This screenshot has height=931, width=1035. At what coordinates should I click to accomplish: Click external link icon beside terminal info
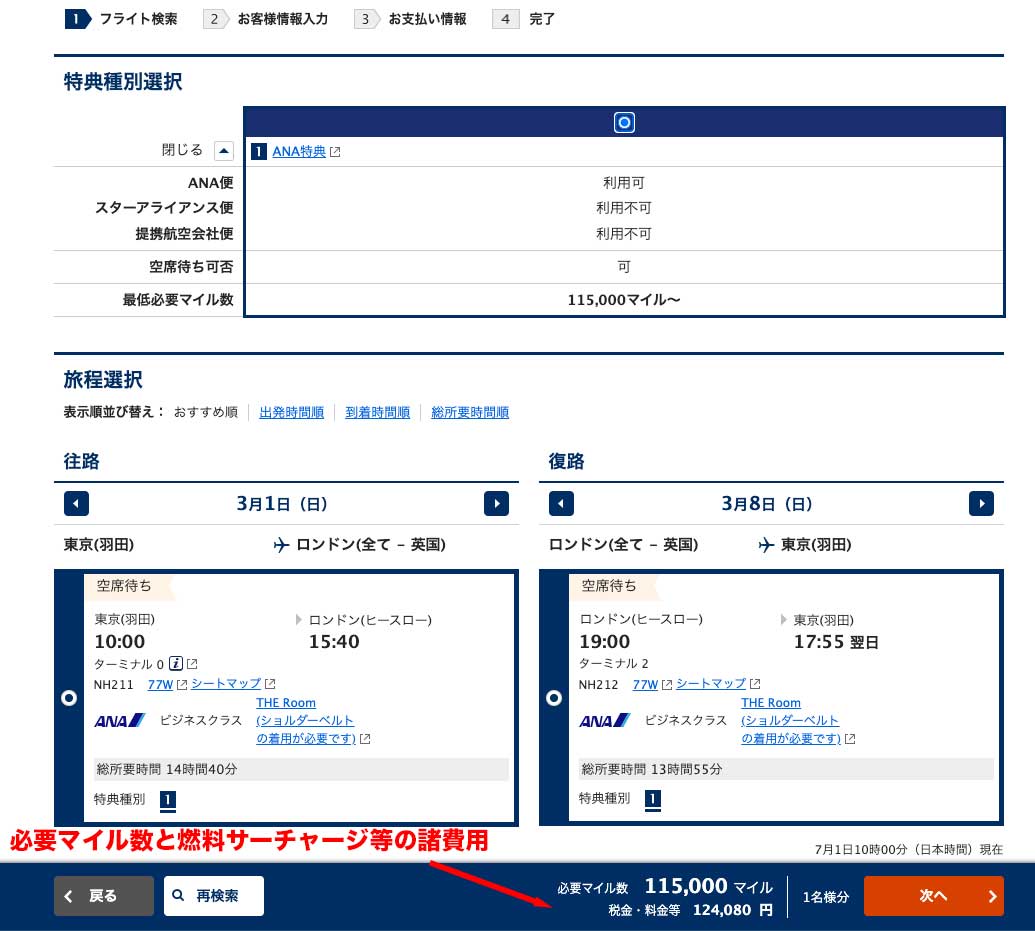192,664
